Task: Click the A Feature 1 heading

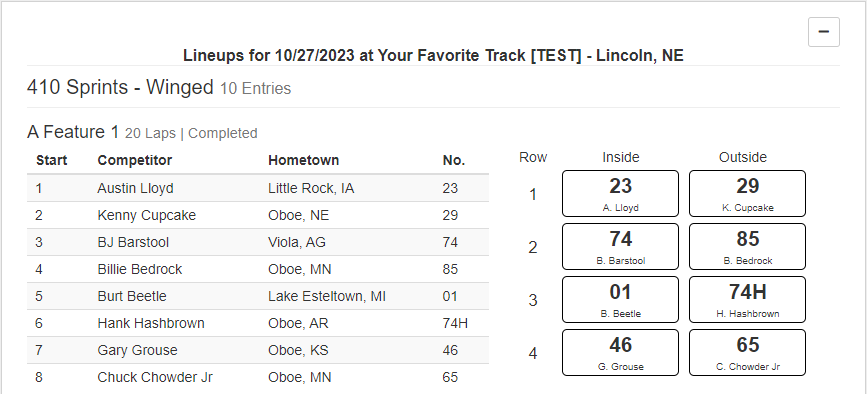Action: pyautogui.click(x=73, y=132)
